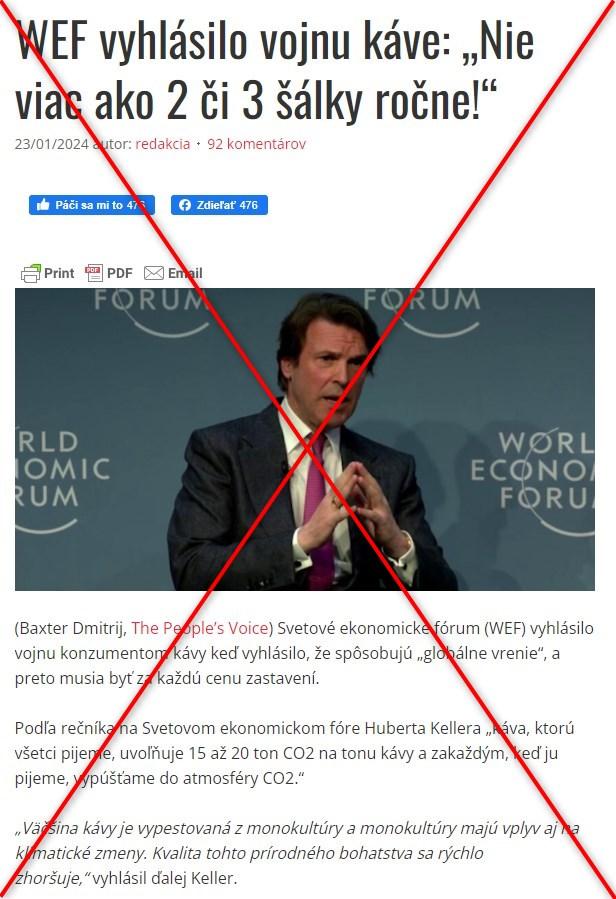Click the PDF document icon
The height and width of the screenshot is (899, 616).
pos(93,273)
